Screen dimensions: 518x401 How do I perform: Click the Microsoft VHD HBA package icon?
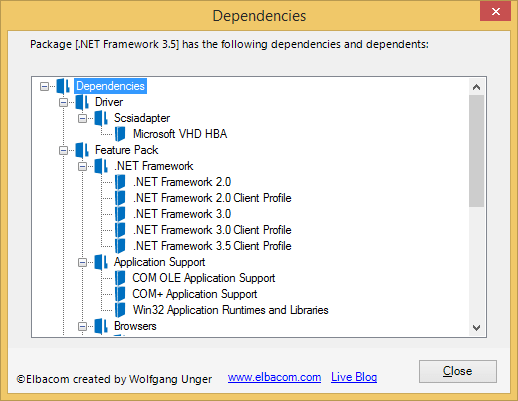pyautogui.click(x=120, y=134)
